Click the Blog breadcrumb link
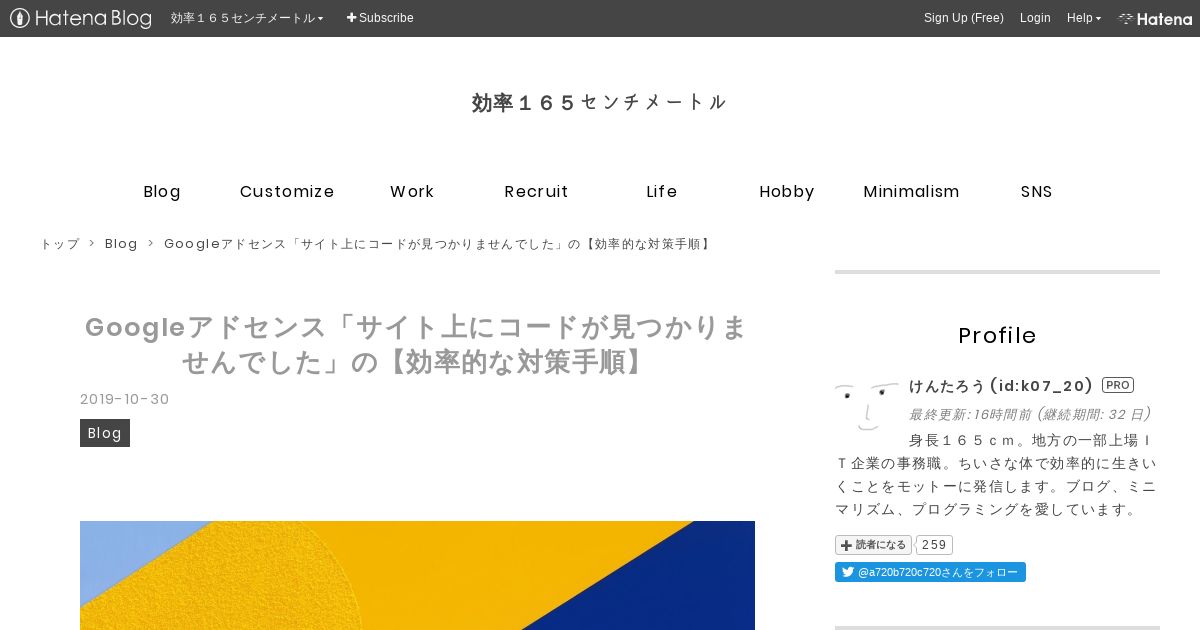The width and height of the screenshot is (1200, 630). point(121,244)
